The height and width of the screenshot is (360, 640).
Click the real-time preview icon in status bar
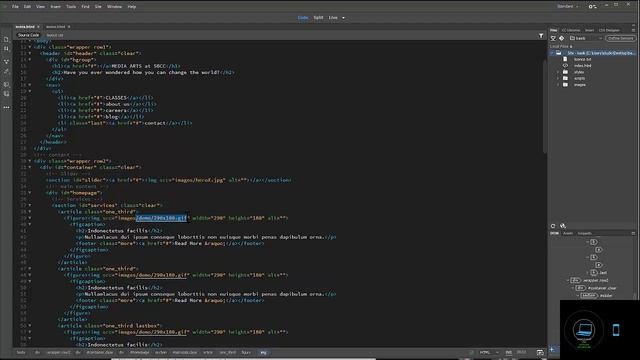tap(540, 353)
